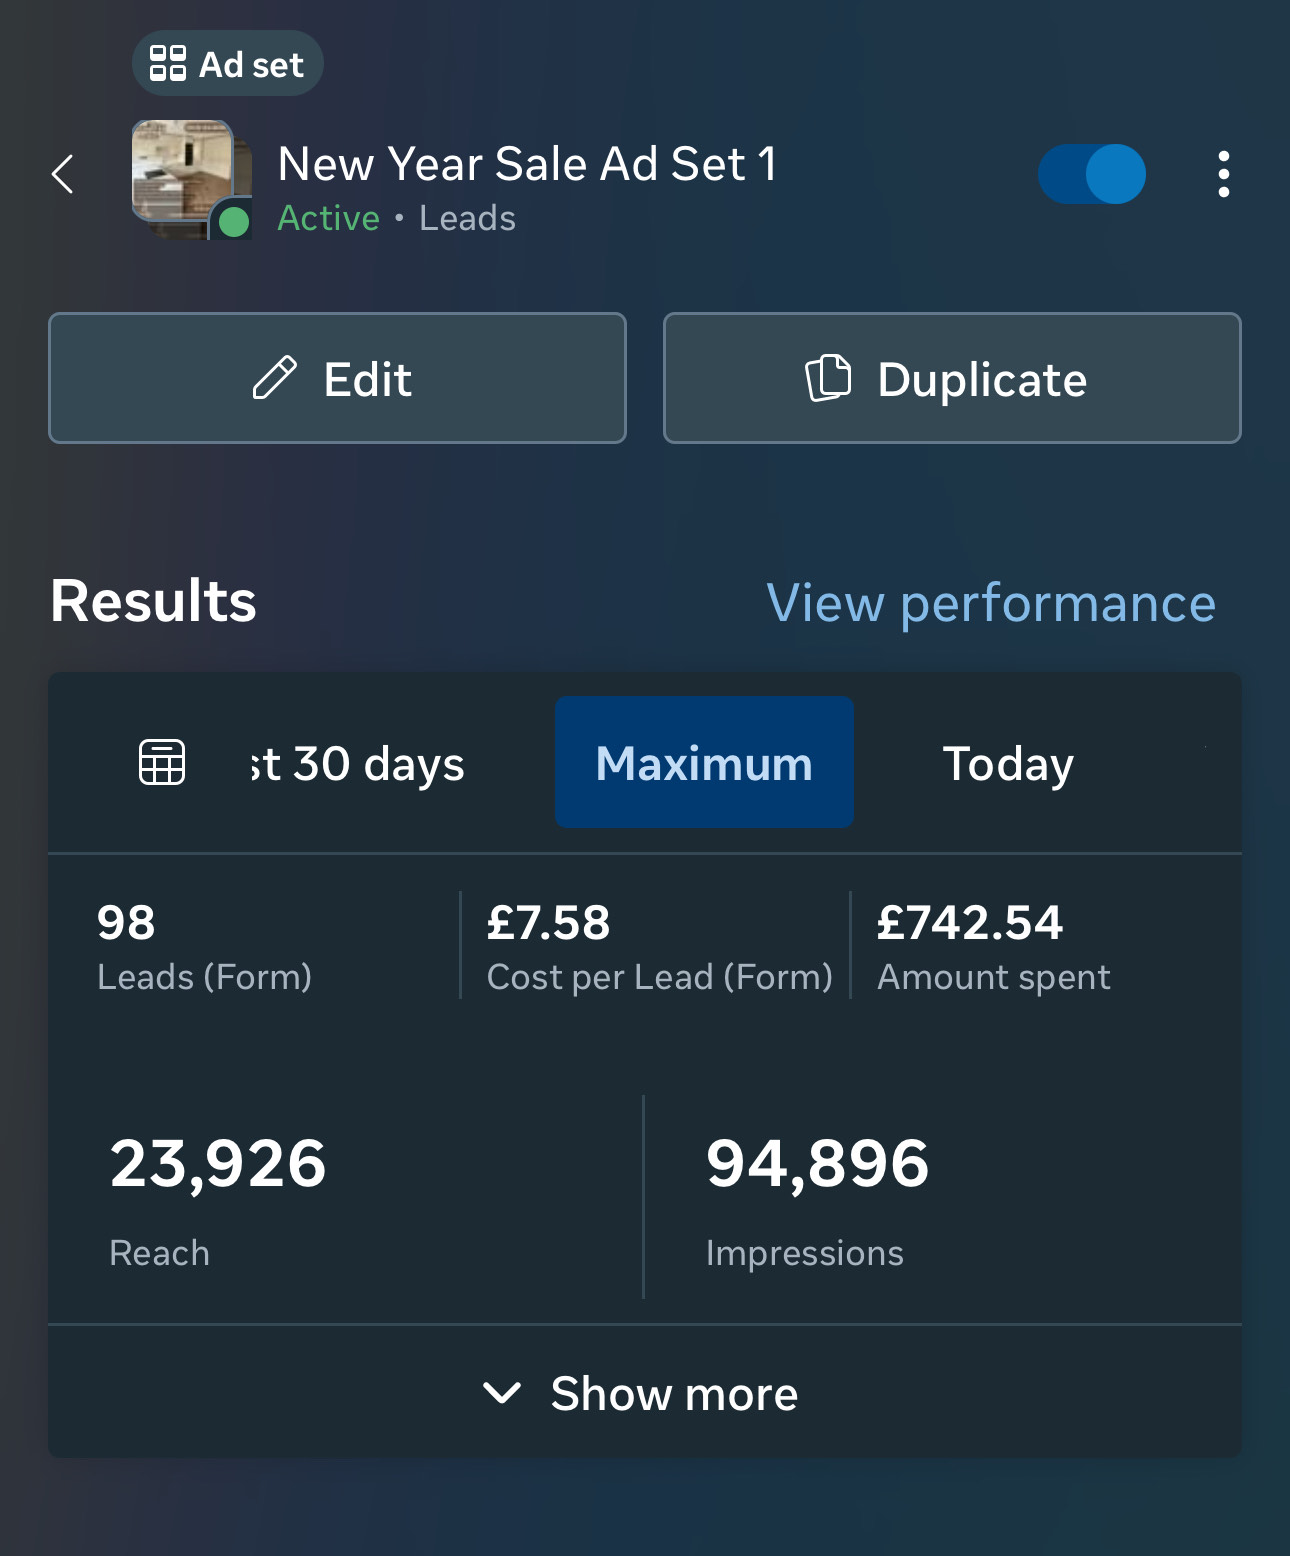Open the three-dot more options menu
This screenshot has height=1556, width=1290.
[1223, 174]
